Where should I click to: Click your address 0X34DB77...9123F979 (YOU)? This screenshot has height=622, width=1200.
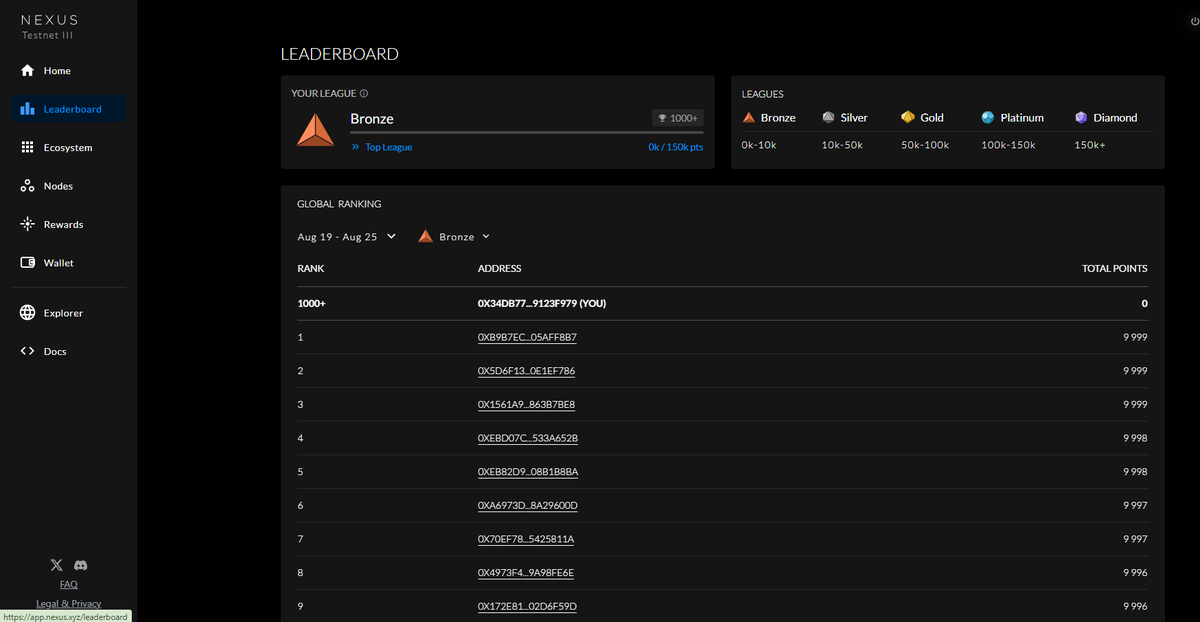(x=542, y=303)
